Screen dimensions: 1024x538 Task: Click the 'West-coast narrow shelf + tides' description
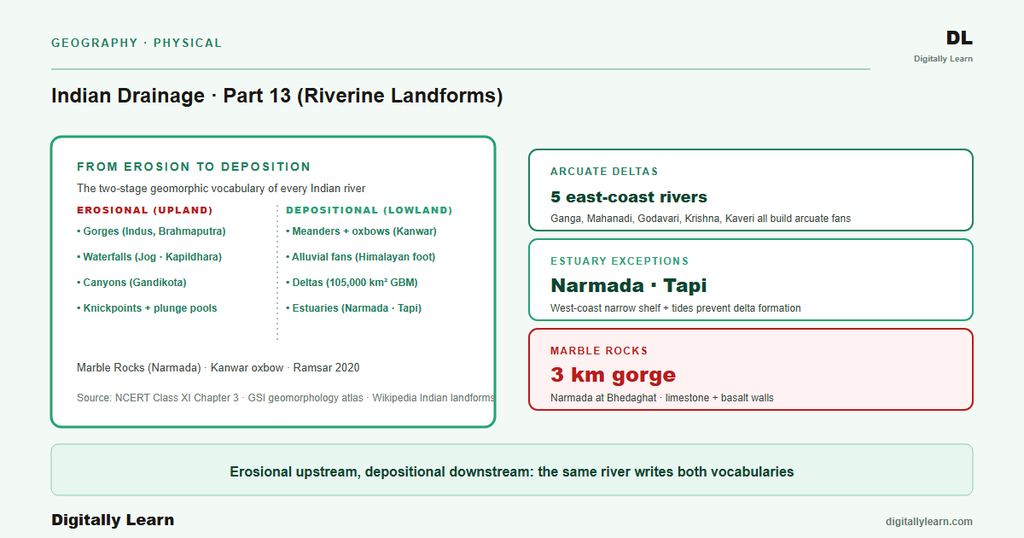(675, 308)
